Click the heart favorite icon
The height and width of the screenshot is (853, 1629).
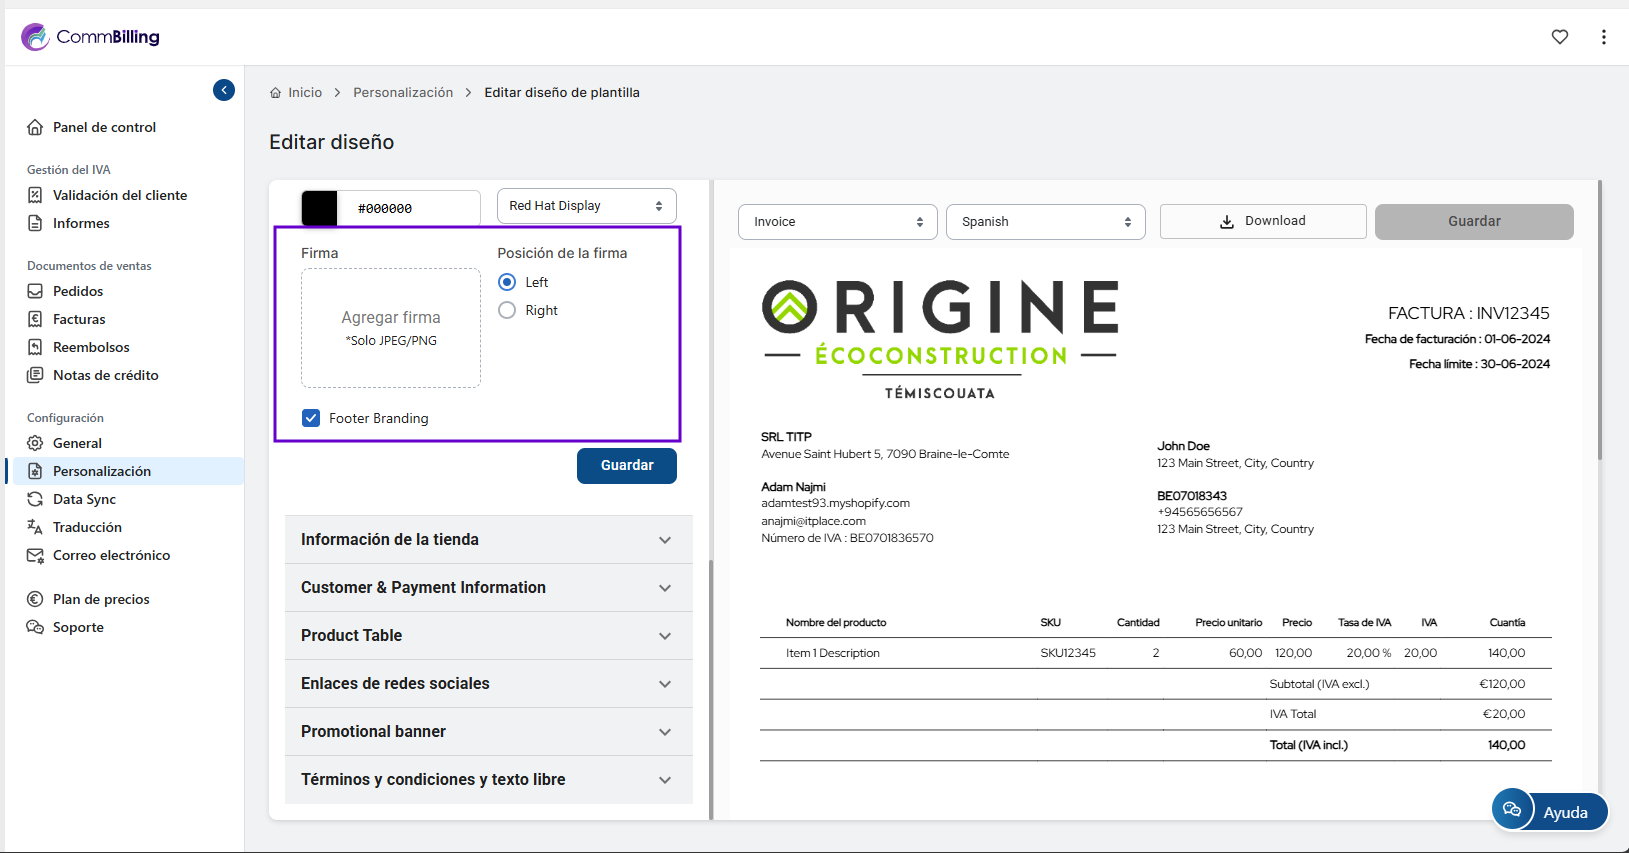(1559, 37)
